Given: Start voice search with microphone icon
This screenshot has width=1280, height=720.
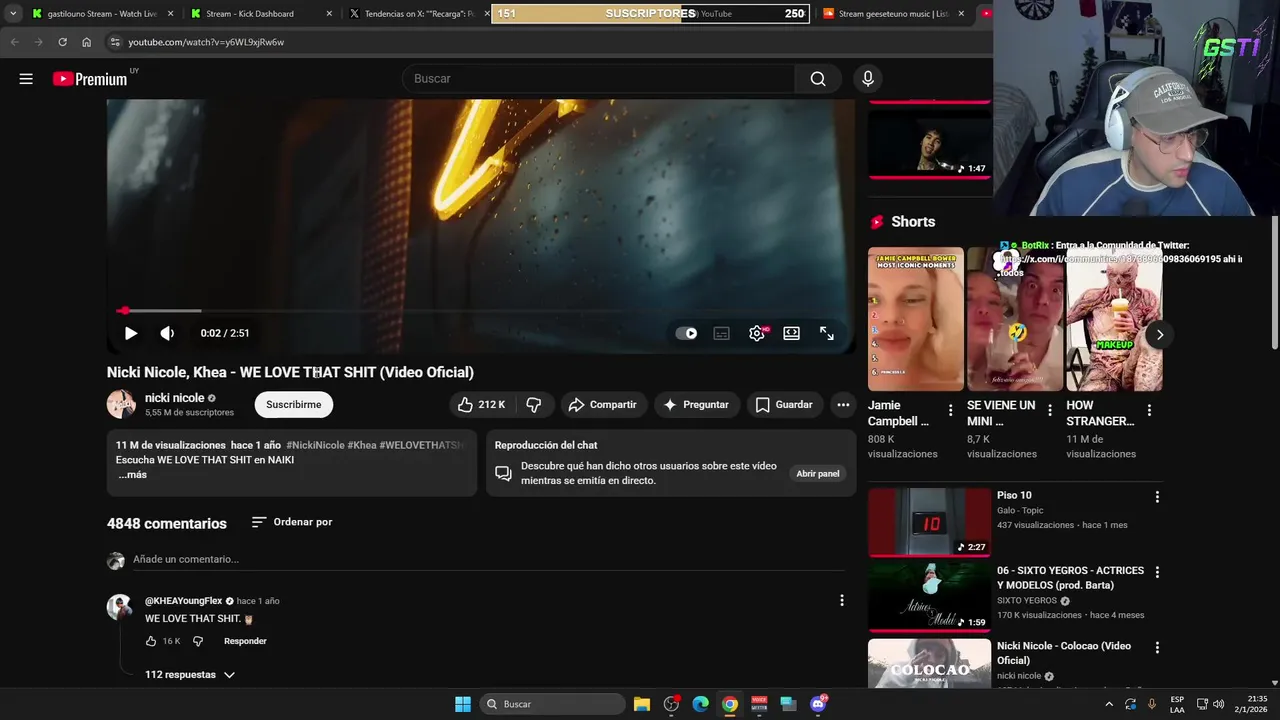Looking at the screenshot, I should [x=868, y=79].
